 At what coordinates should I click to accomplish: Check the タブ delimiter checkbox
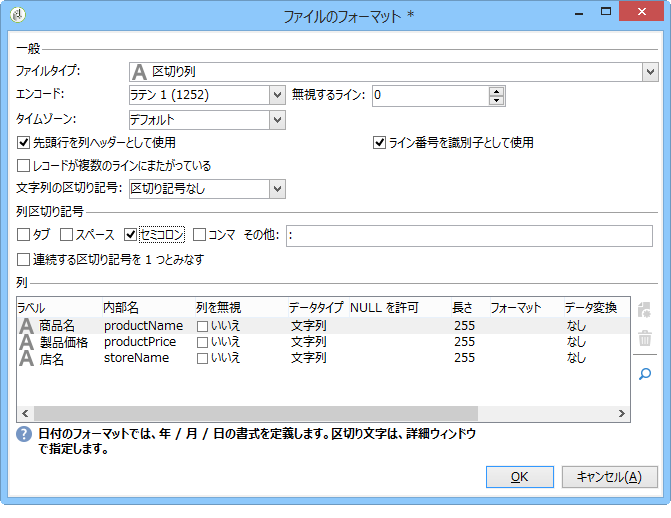[x=23, y=235]
